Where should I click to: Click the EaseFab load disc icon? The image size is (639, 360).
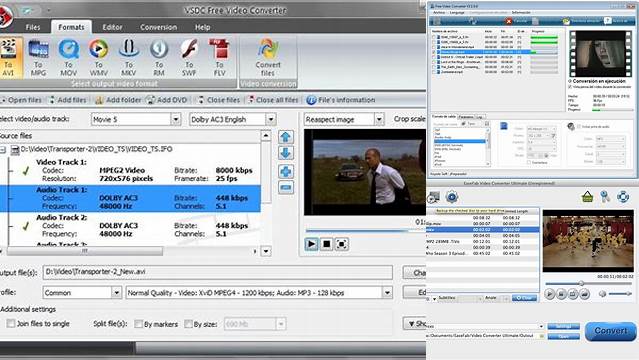(x=452, y=197)
